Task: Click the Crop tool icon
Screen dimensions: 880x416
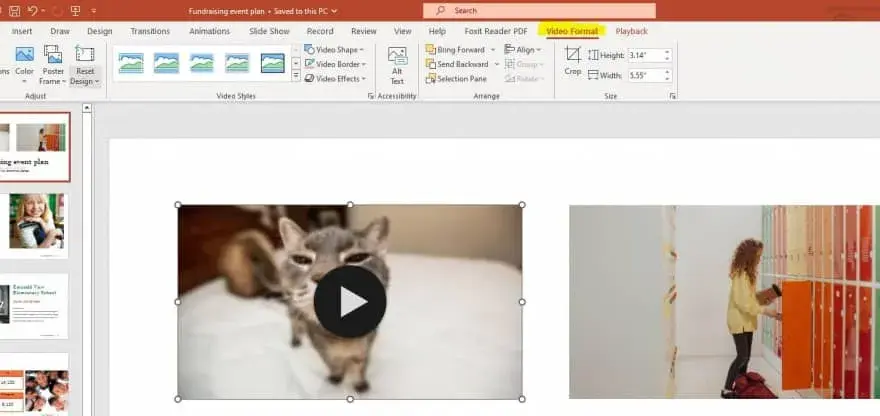Action: (x=572, y=55)
